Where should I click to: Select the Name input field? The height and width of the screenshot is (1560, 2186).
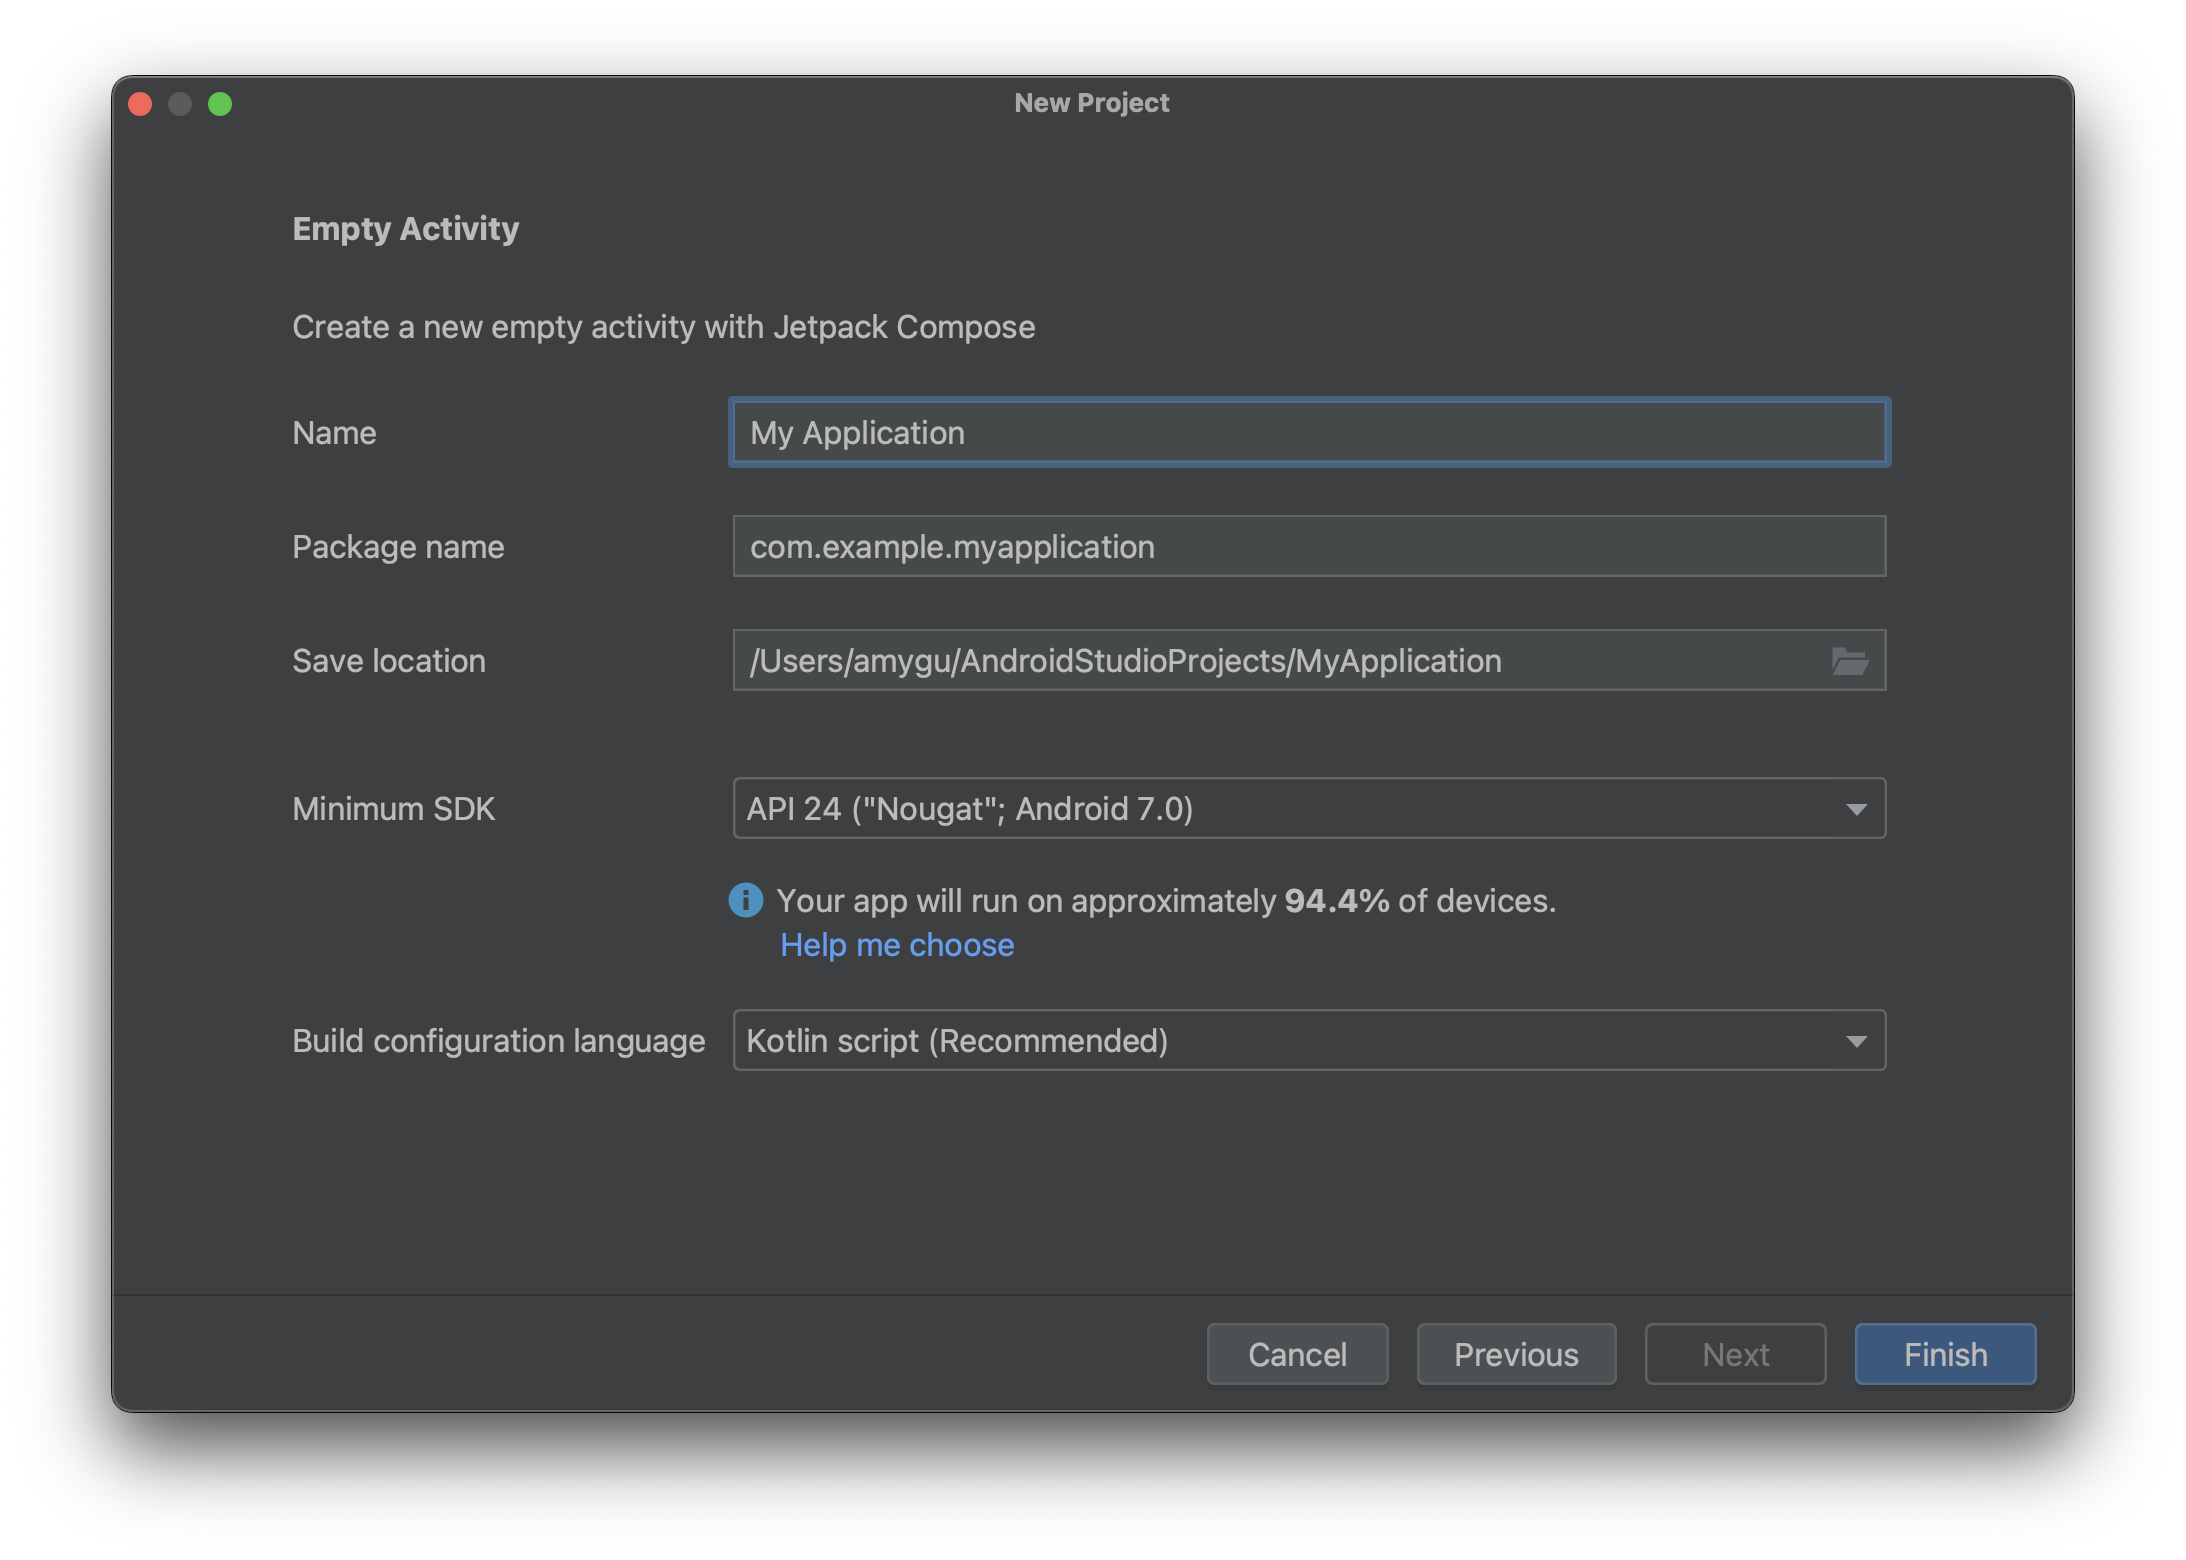point(1308,432)
